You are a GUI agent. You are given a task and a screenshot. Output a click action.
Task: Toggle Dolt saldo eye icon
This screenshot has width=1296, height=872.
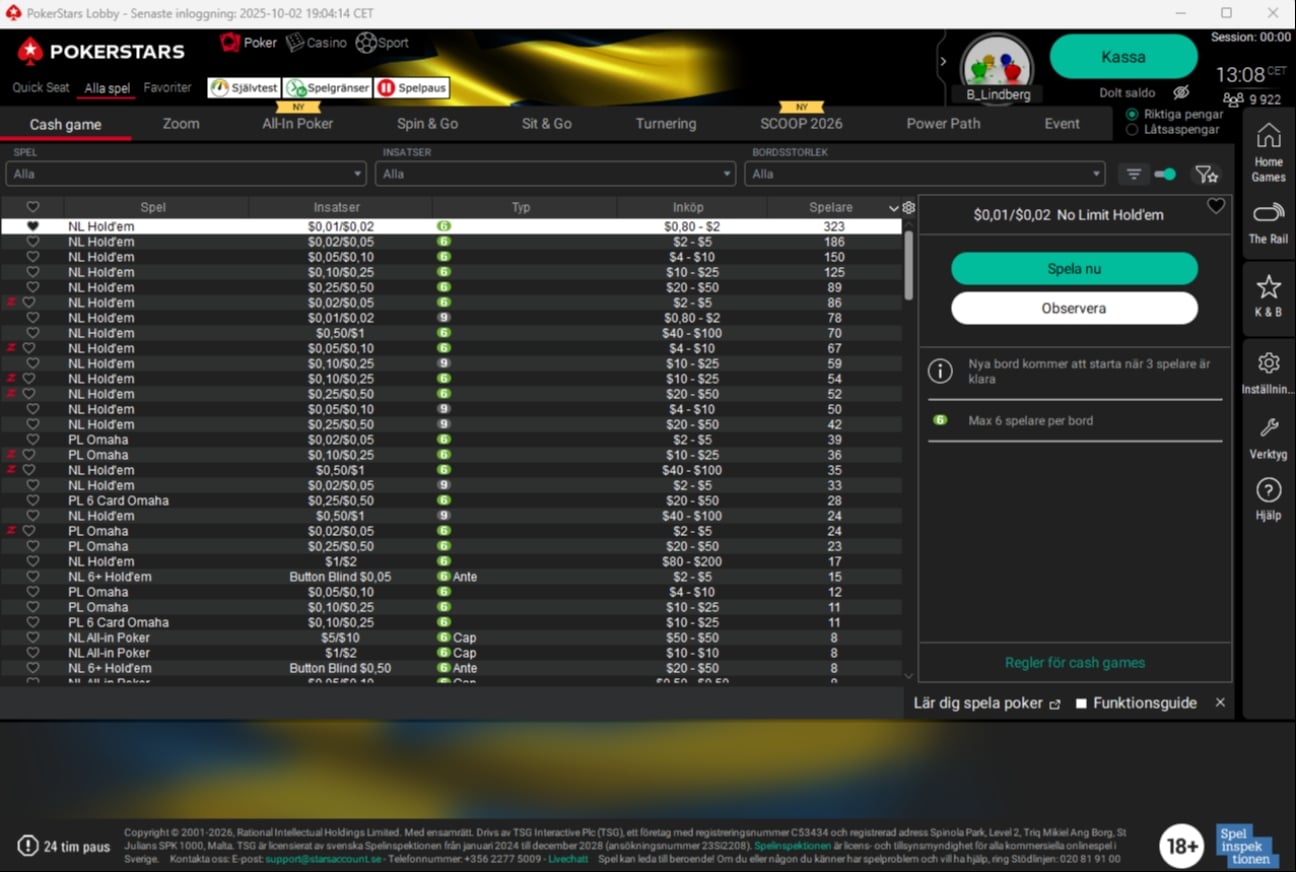coord(1181,92)
